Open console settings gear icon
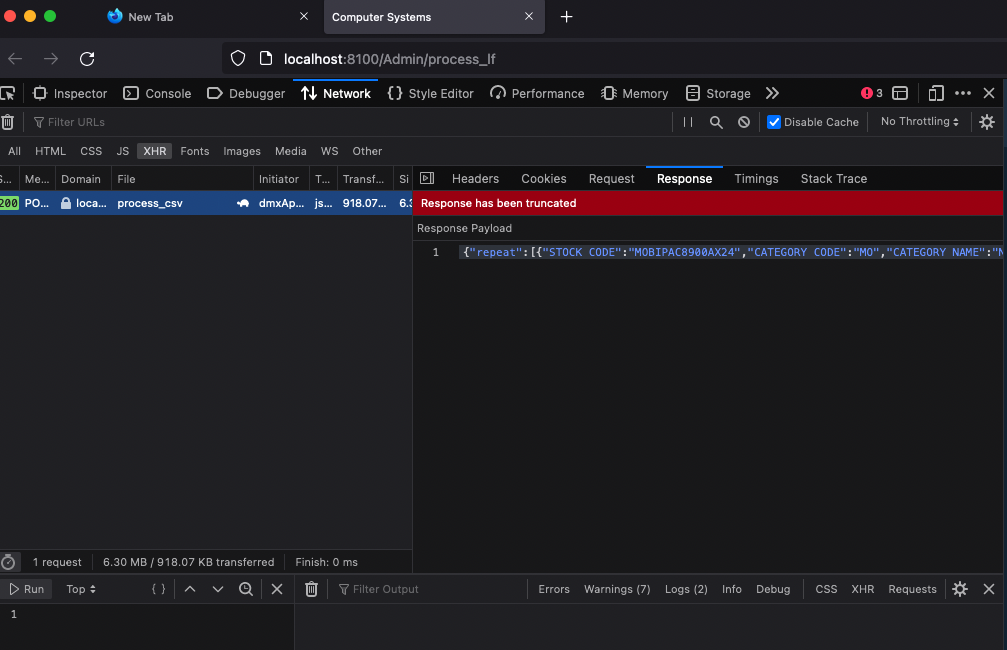Image resolution: width=1007 pixels, height=650 pixels. [960, 589]
